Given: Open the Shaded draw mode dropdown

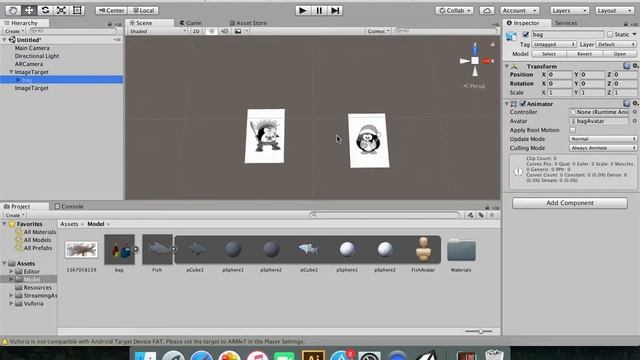Looking at the screenshot, I should [157, 31].
